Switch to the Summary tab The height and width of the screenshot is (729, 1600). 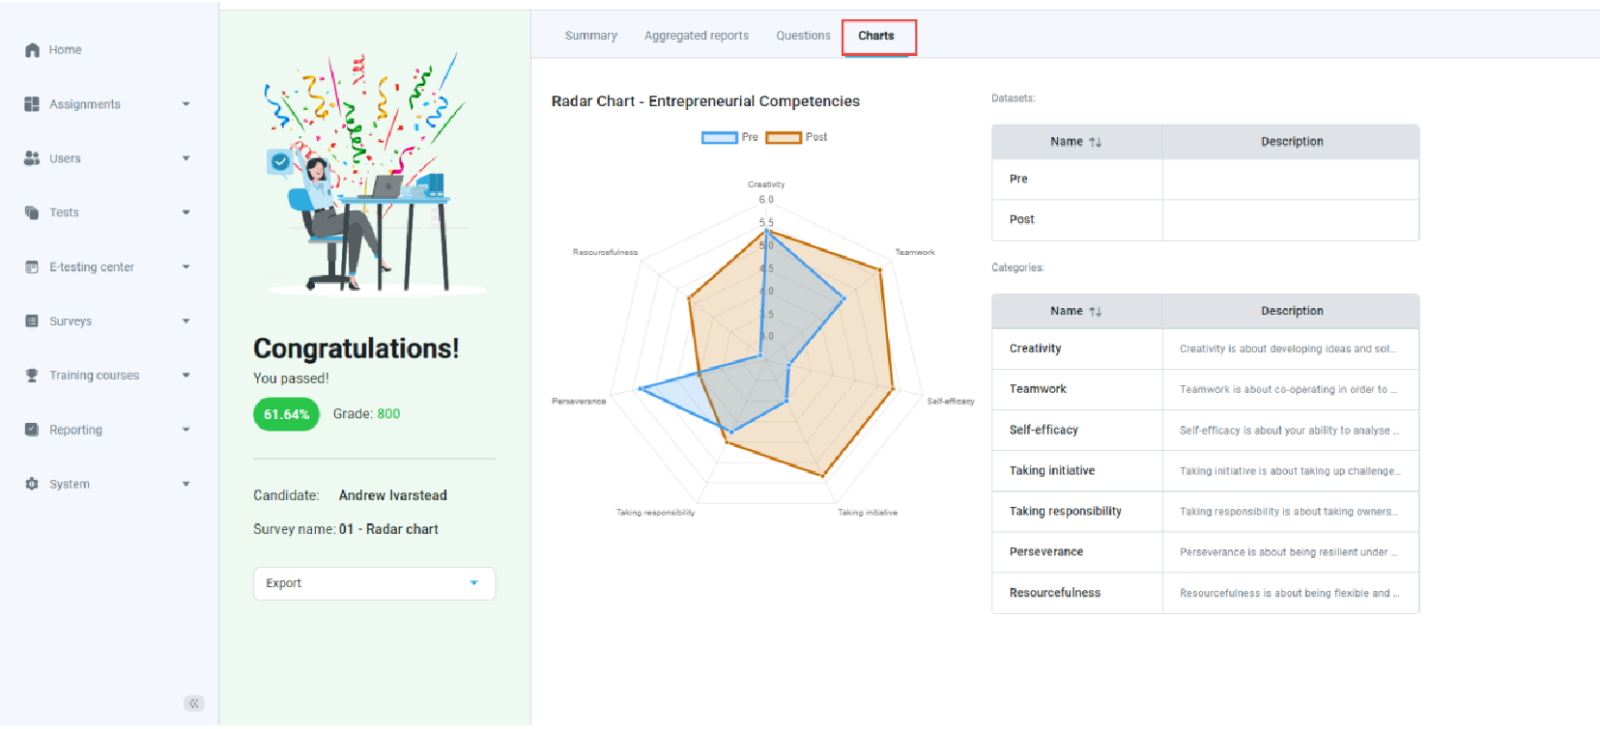[591, 36]
